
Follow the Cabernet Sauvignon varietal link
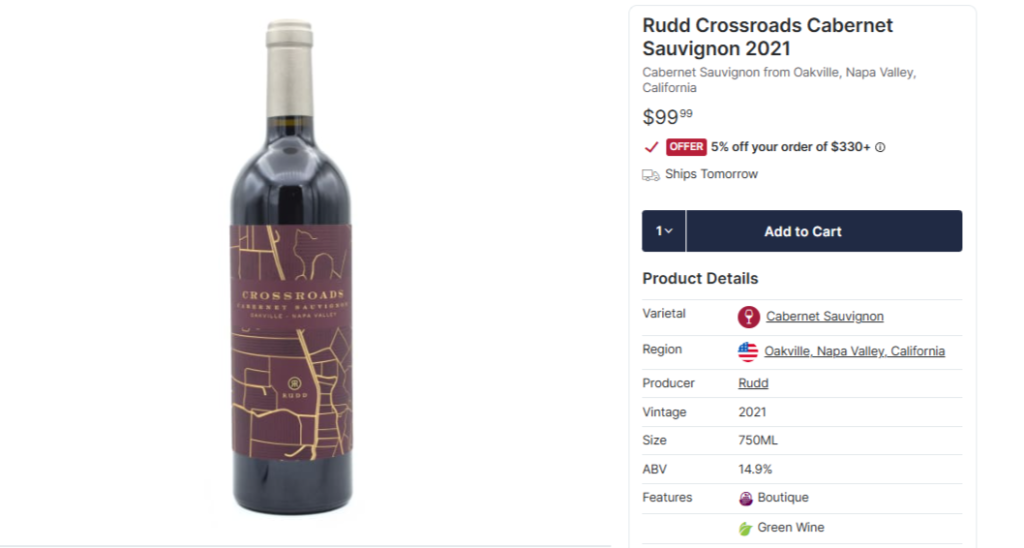coord(825,317)
